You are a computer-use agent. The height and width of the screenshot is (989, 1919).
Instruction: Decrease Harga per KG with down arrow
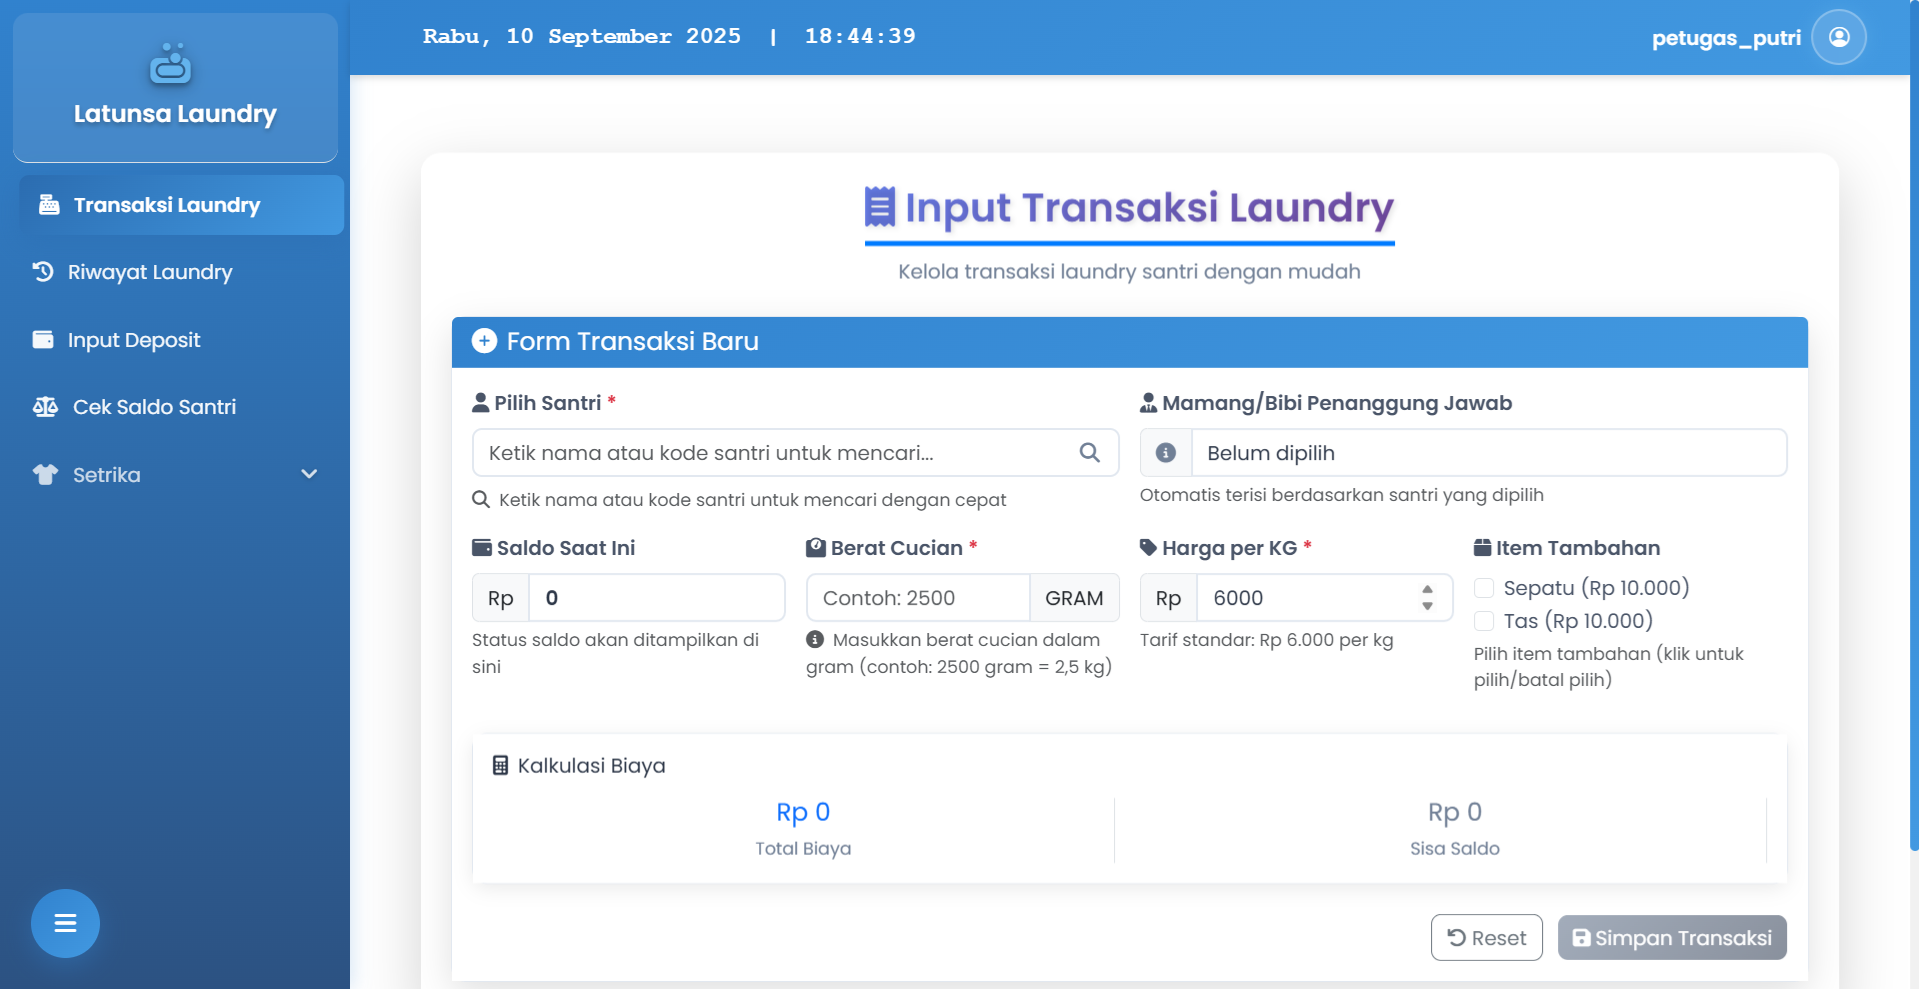coord(1427,606)
